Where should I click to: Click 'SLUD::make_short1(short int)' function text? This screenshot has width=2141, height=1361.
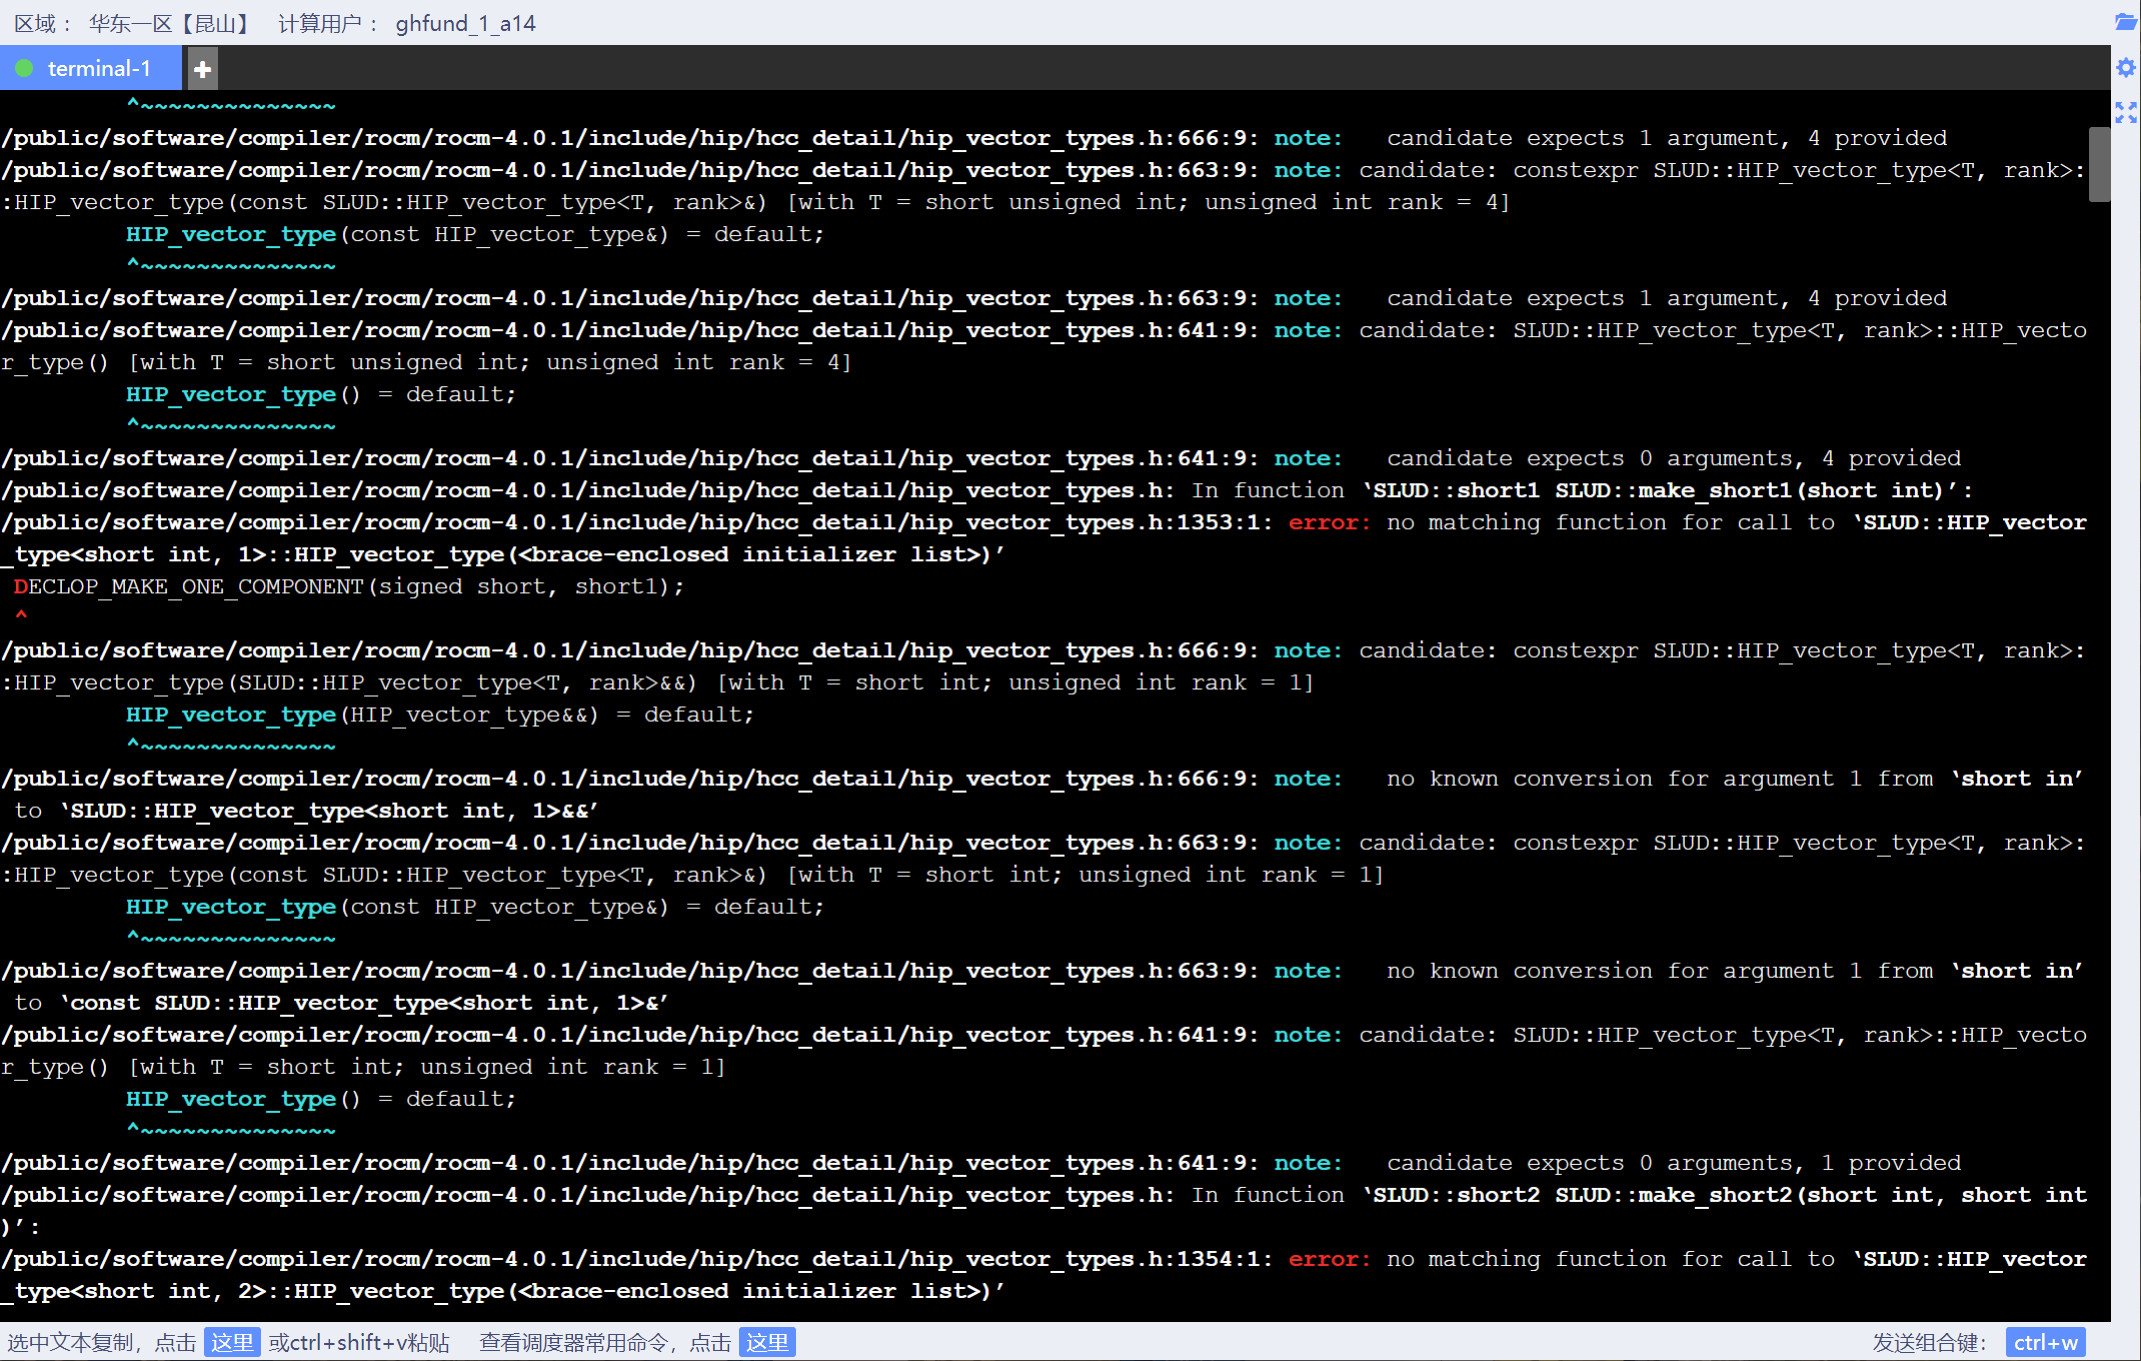click(x=1749, y=490)
